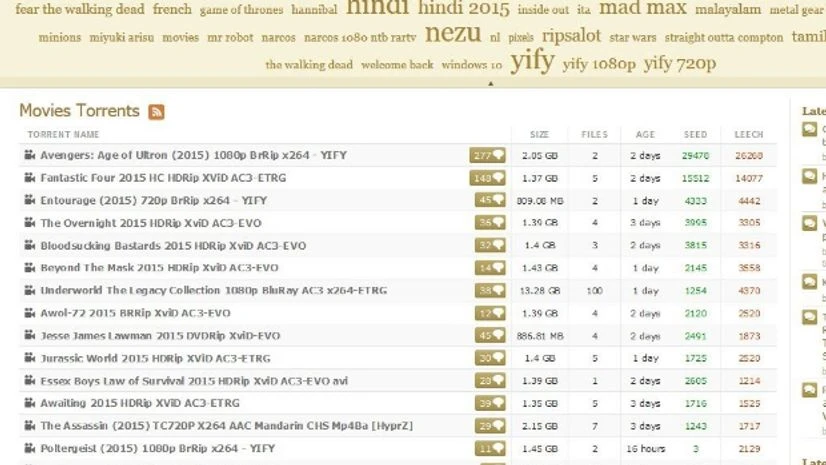The image size is (826, 465).
Task: Open Jurassic World 2015 HDRip torrent link
Action: tap(155, 359)
